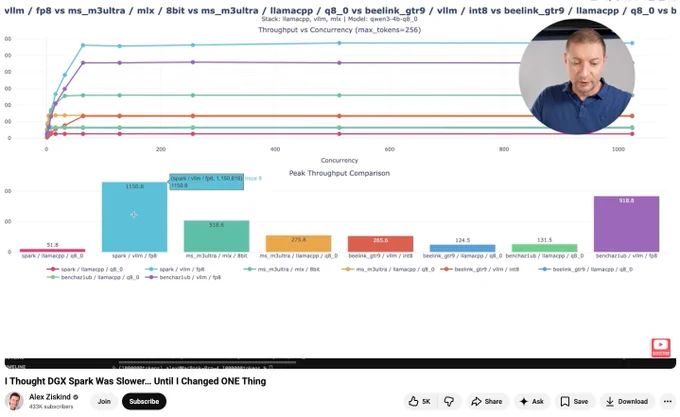The height and width of the screenshot is (417, 680).
Task: Click the Peak Throughput Comparison title
Action: click(x=340, y=173)
